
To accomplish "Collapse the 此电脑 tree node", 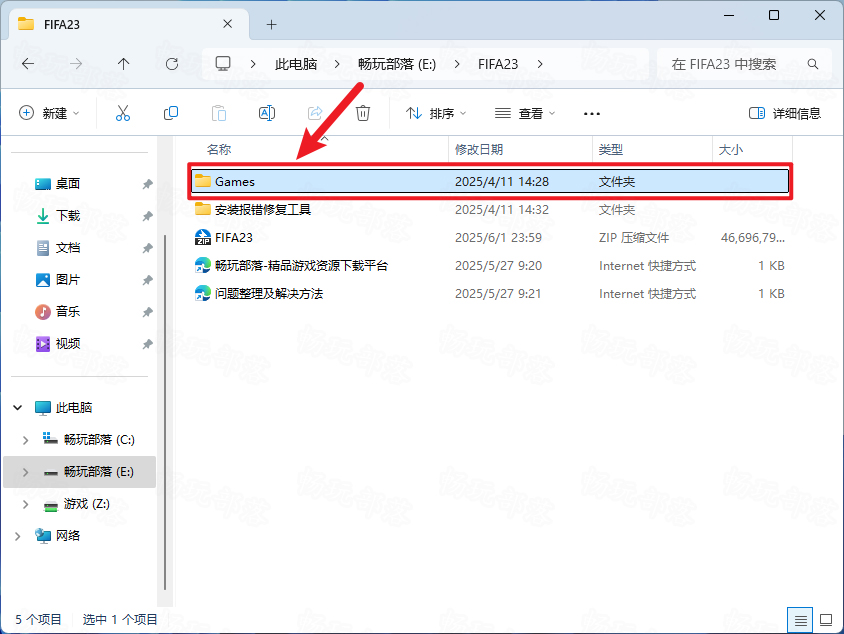I will [18, 407].
